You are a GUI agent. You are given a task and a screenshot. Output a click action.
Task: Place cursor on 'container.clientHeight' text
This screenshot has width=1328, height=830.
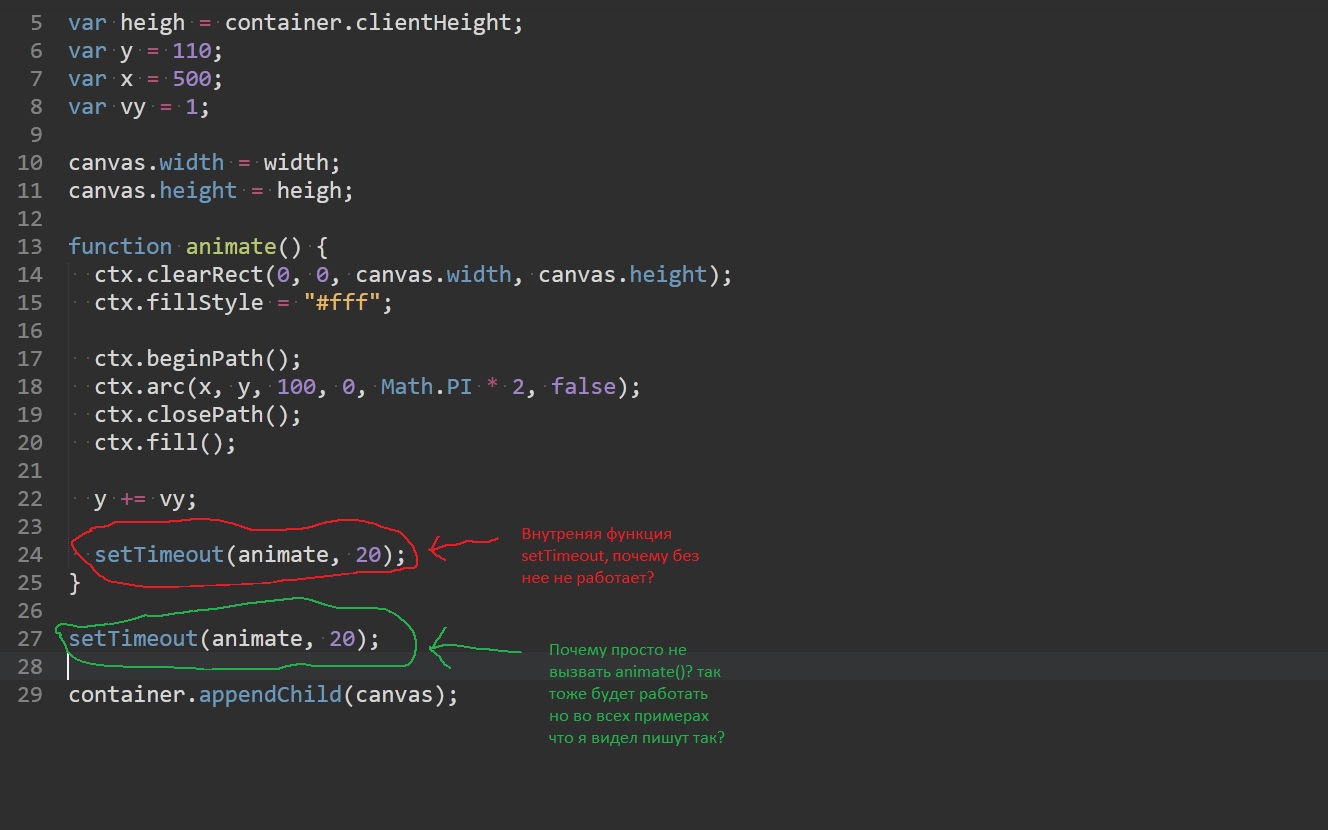point(368,23)
